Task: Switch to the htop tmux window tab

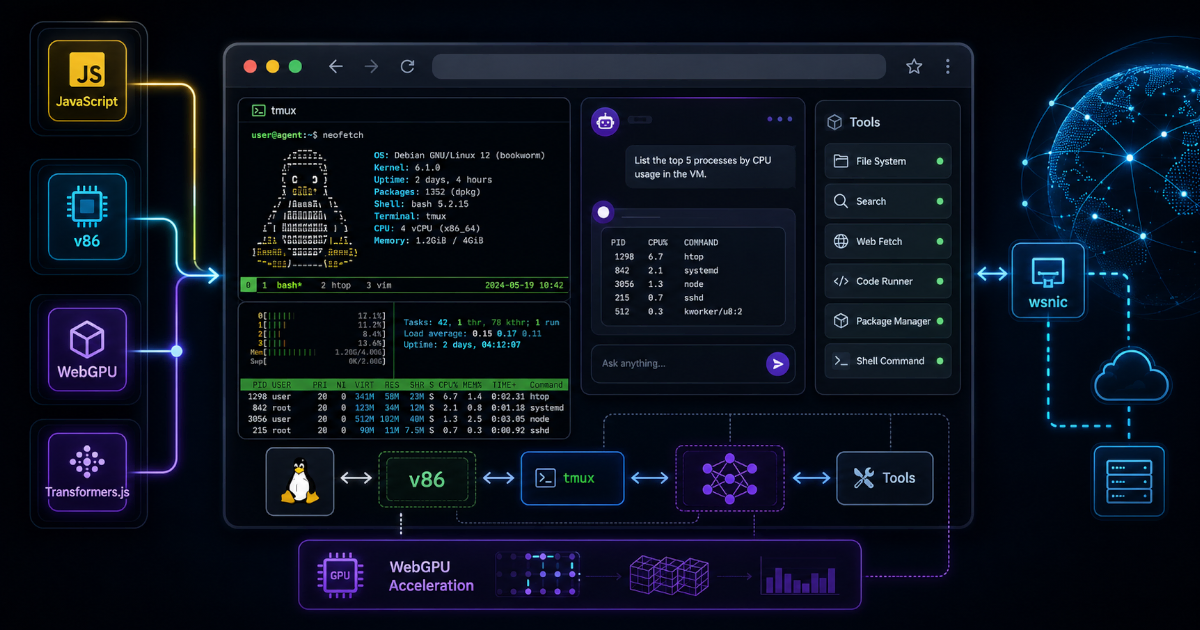Action: point(335,285)
